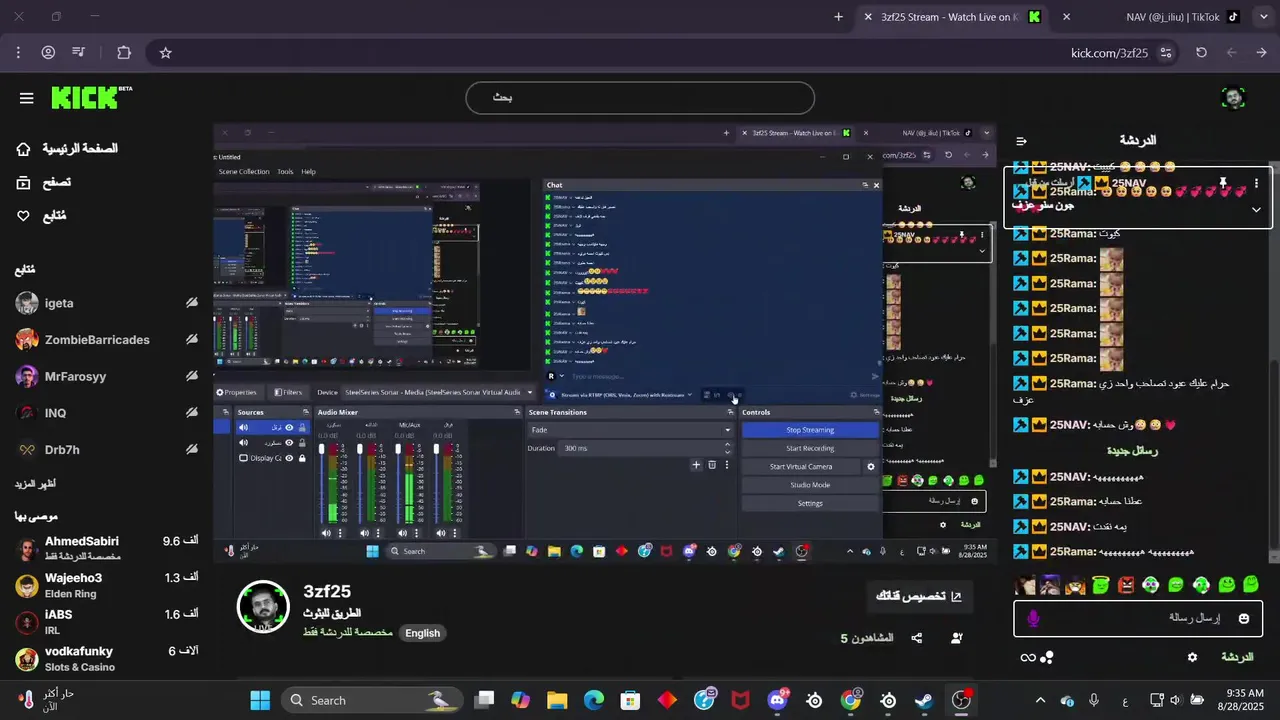The image size is (1280, 720).
Task: Open browser three-dot menu
Action: pos(18,53)
